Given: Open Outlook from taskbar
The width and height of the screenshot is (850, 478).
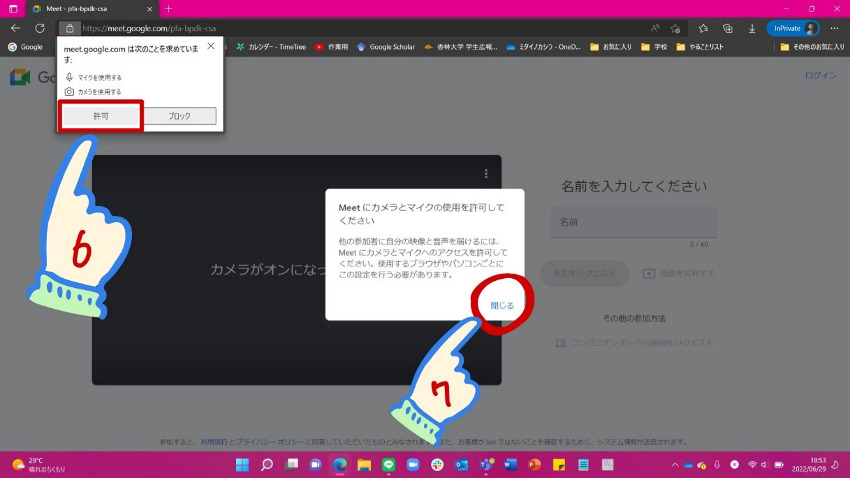Looking at the screenshot, I should point(461,464).
